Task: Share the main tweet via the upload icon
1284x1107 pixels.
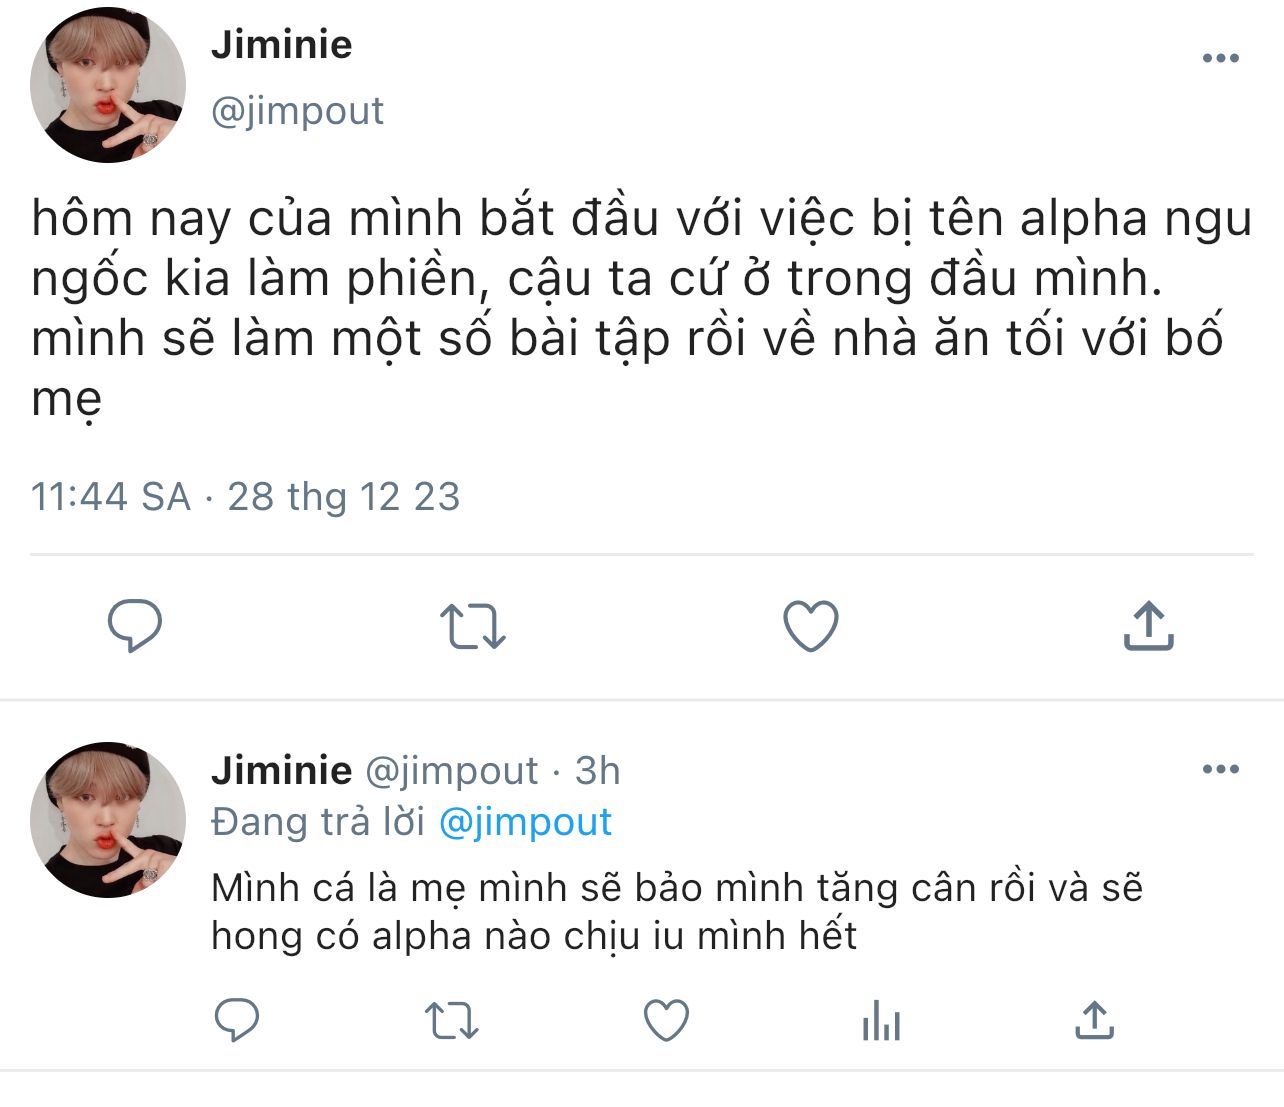Action: (1148, 626)
